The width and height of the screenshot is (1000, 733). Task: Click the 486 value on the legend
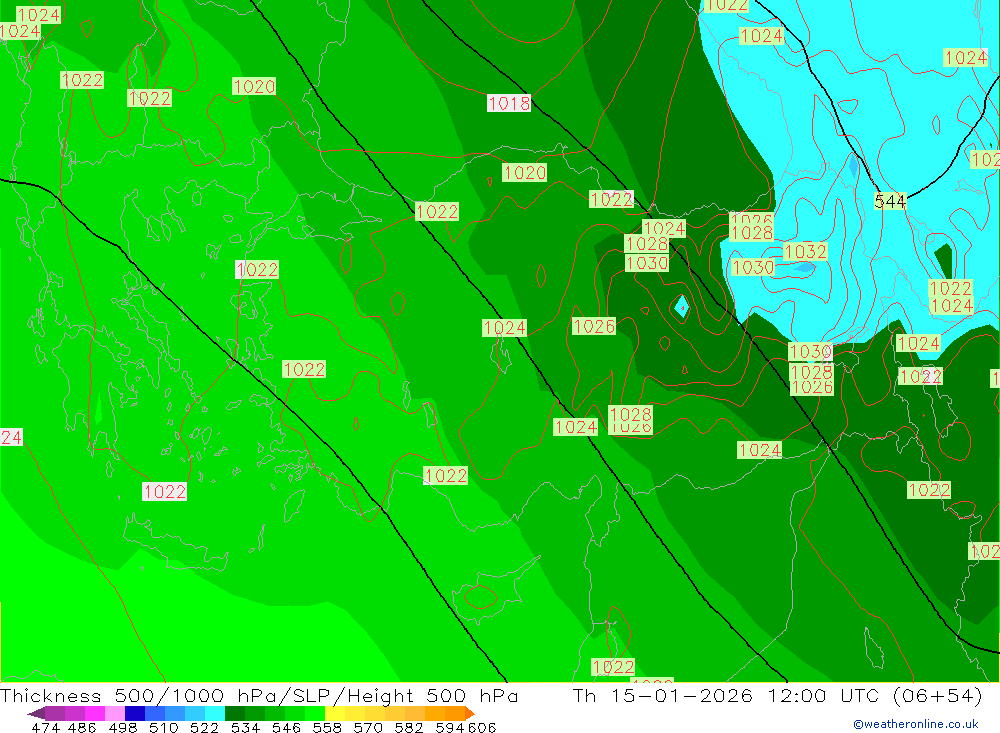(x=82, y=727)
